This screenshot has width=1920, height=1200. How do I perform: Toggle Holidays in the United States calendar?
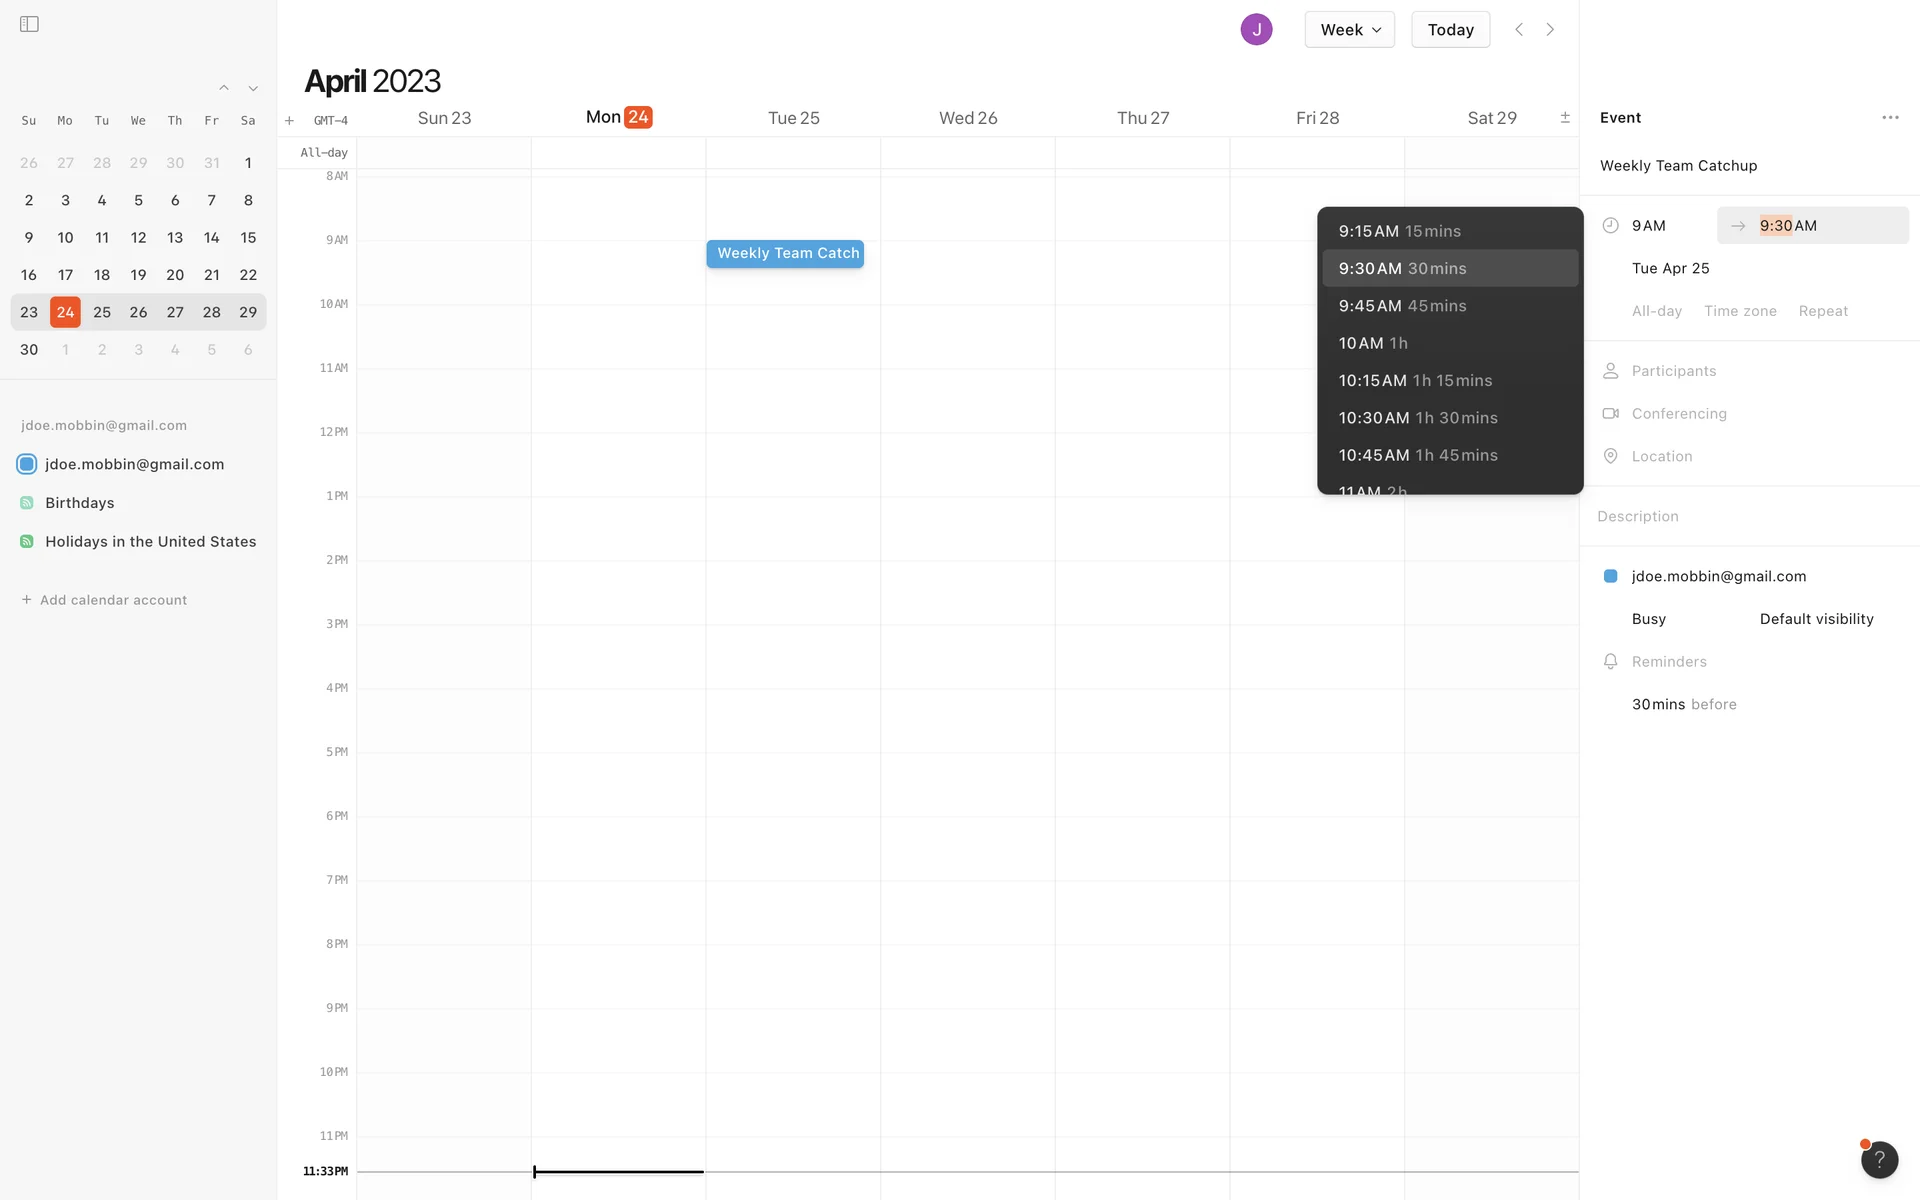coord(27,542)
